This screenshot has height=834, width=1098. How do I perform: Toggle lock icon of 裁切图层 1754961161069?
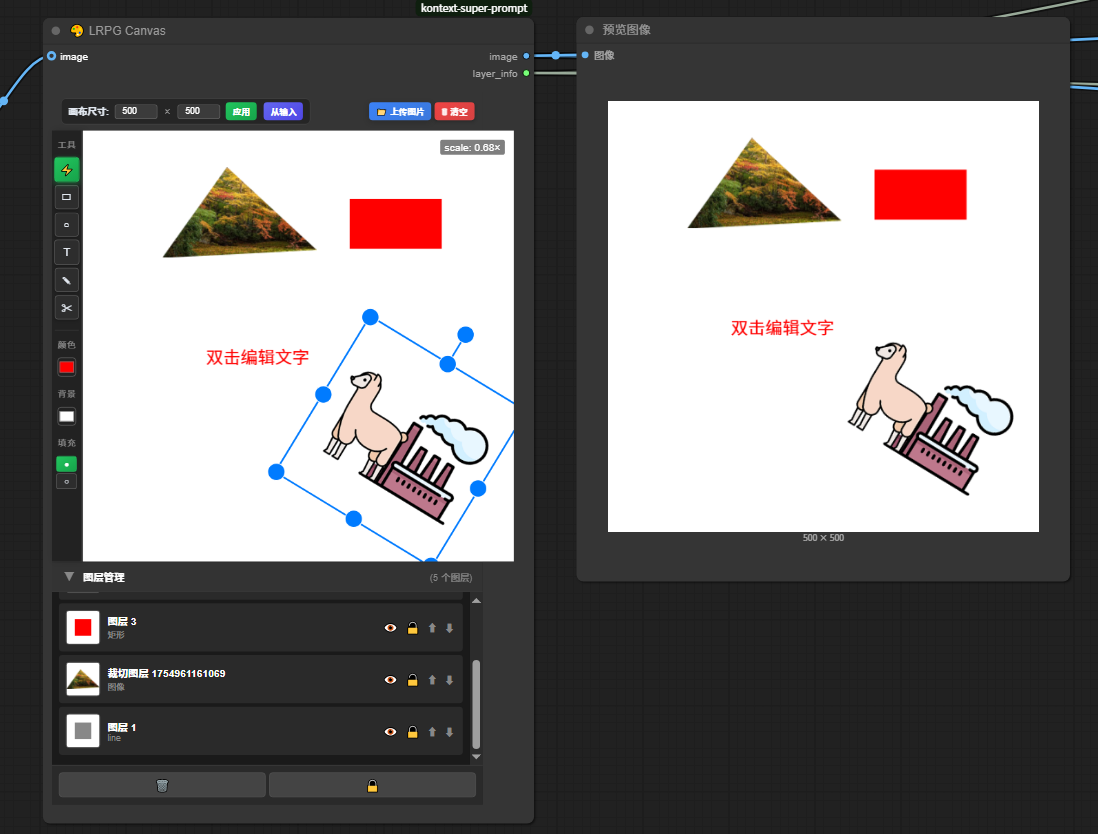(x=412, y=680)
